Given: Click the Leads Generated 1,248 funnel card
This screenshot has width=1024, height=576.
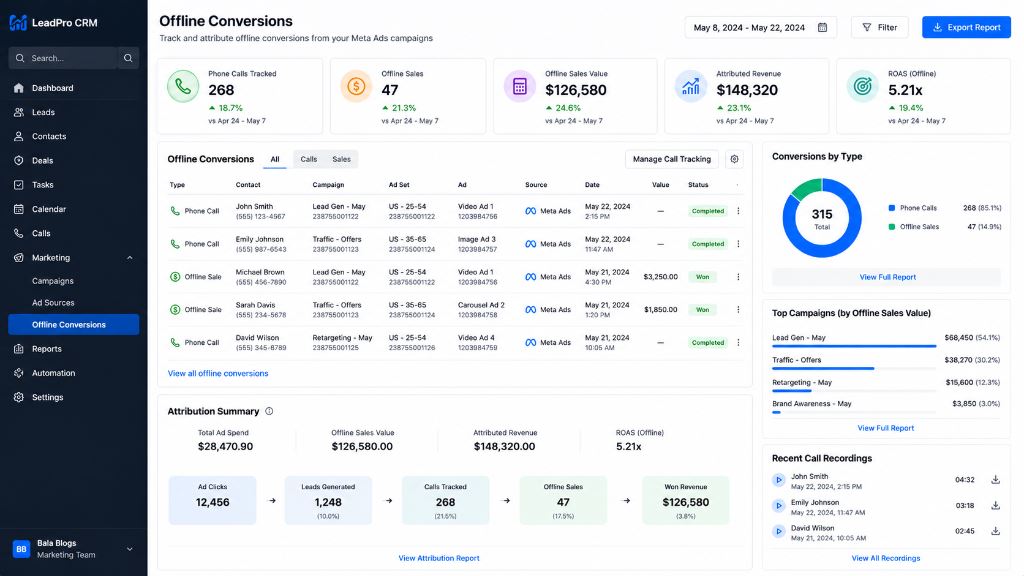Looking at the screenshot, I should 328,501.
